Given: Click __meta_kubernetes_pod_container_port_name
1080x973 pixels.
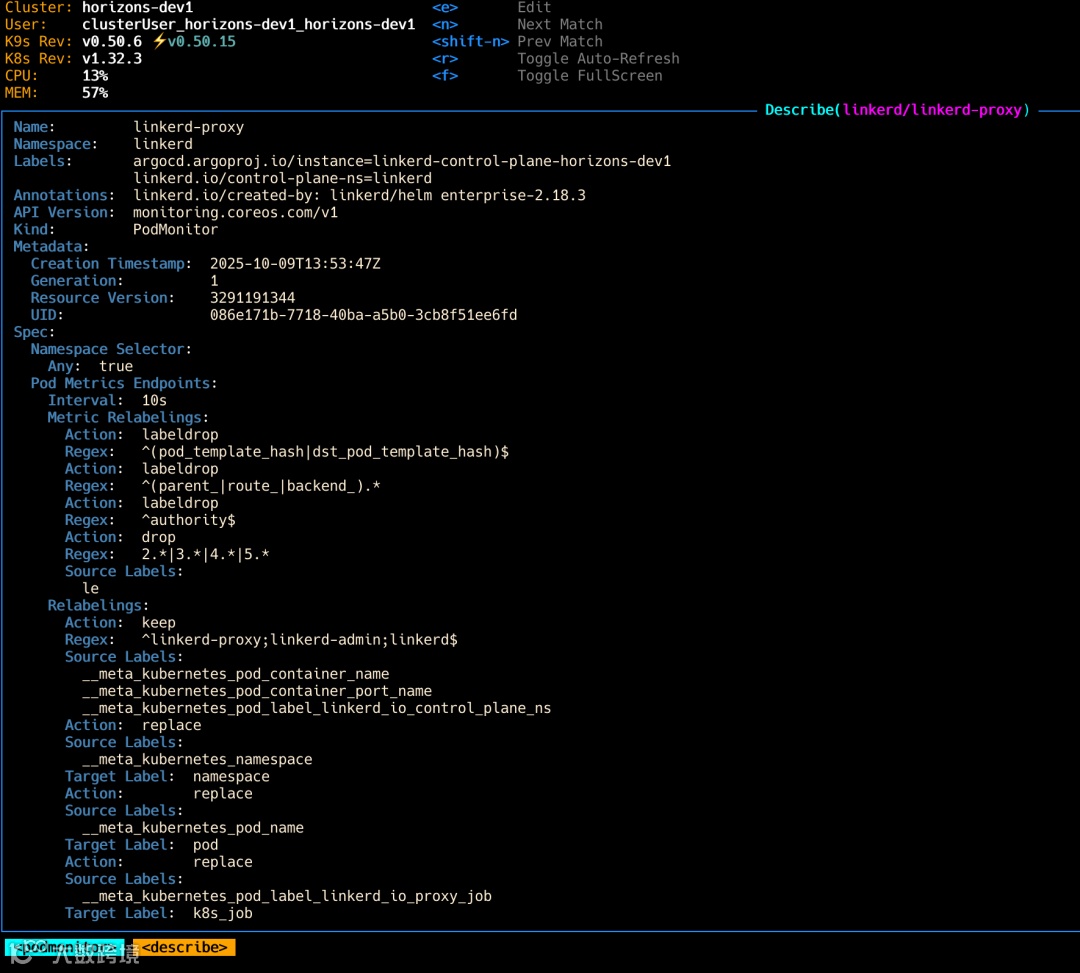Looking at the screenshot, I should point(257,691).
